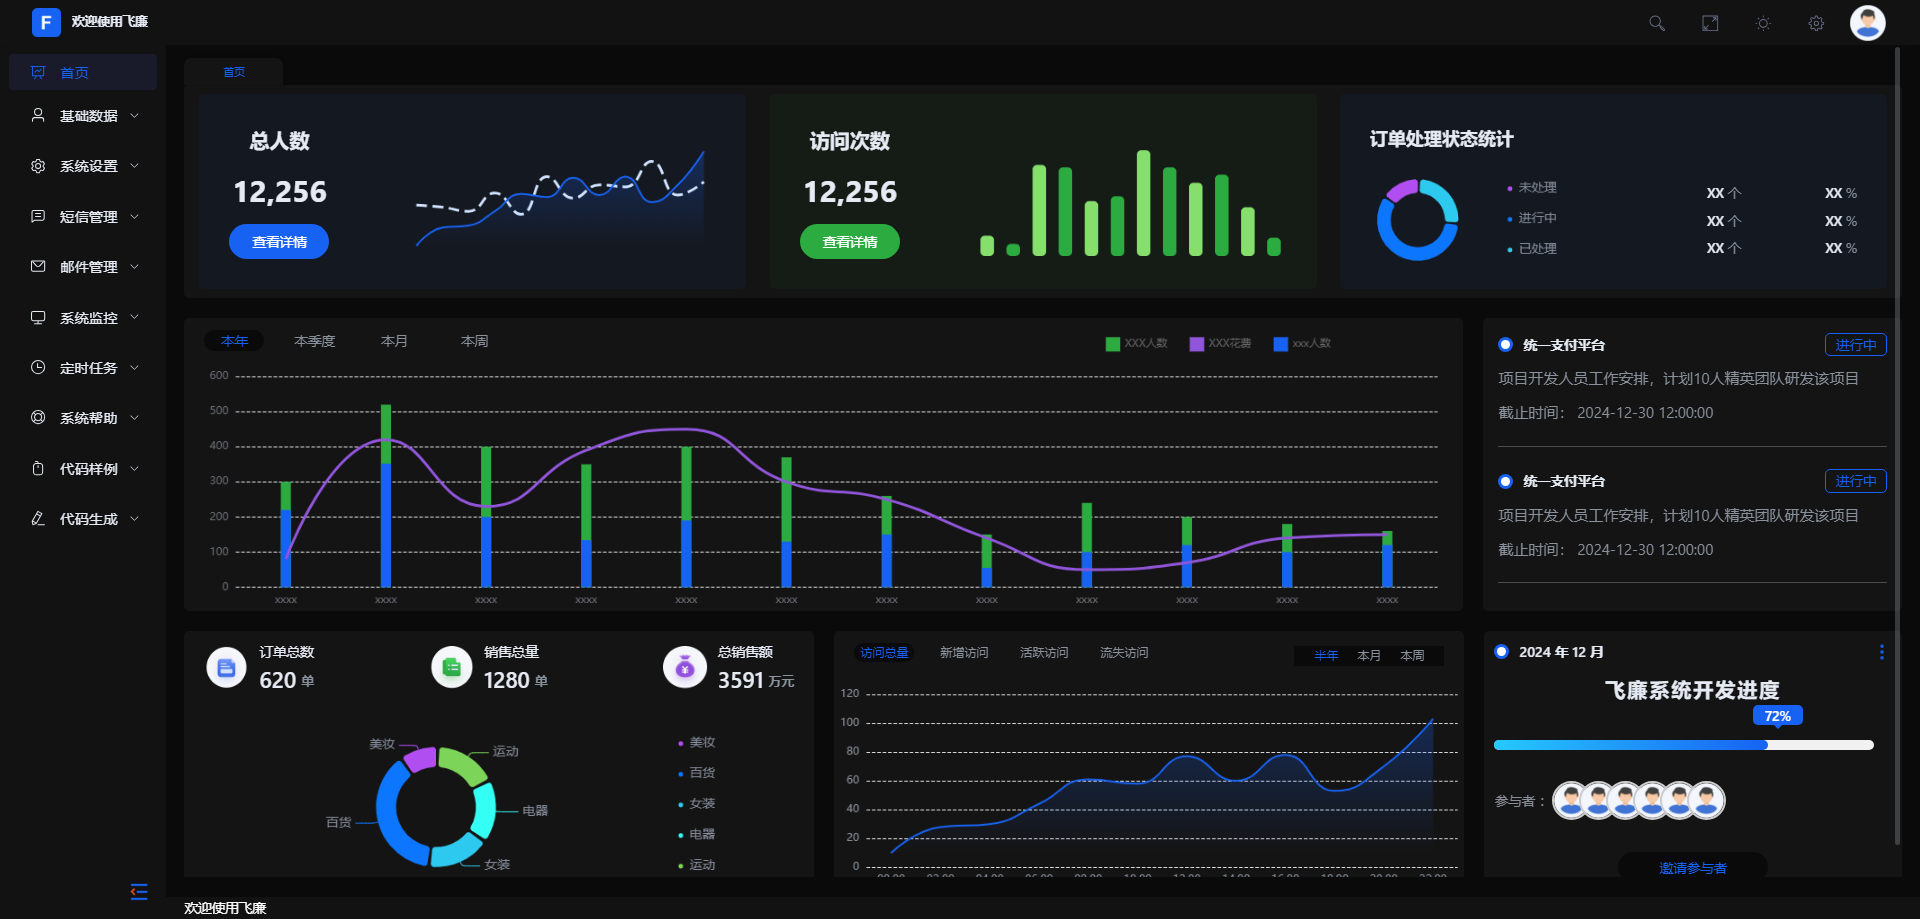Collapse the sidebar using the bottom menu icon
This screenshot has height=919, width=1920.
[139, 891]
